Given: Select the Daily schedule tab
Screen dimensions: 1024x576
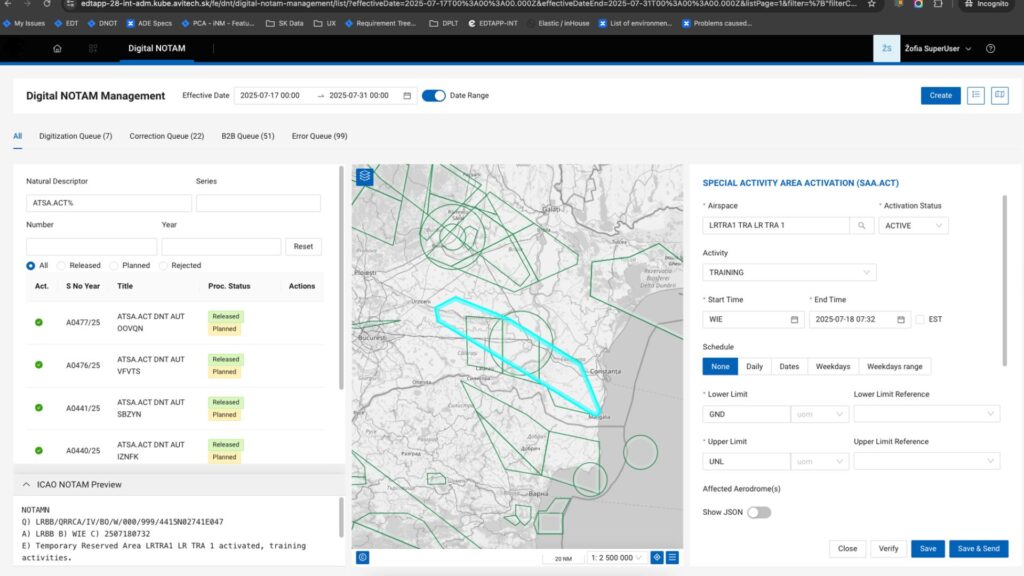Looking at the screenshot, I should pos(754,366).
